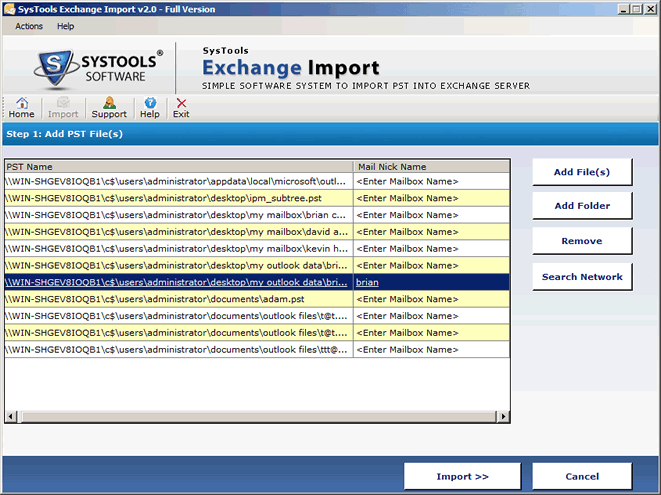The image size is (661, 495).
Task: Close the SysTools Exchange Import window
Action: click(650, 9)
